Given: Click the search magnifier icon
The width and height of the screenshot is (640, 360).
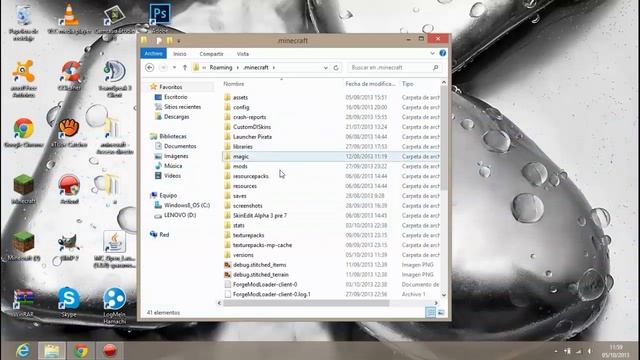Looking at the screenshot, I should [x=436, y=68].
